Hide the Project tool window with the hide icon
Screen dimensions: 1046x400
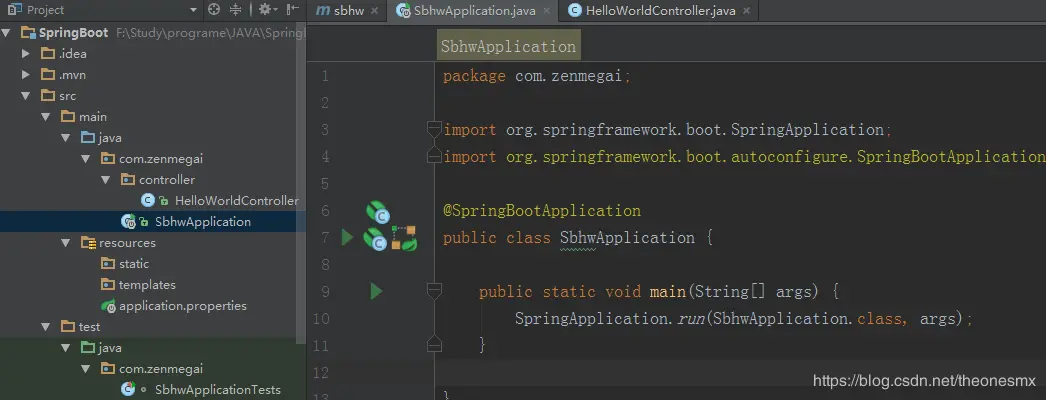click(x=292, y=9)
